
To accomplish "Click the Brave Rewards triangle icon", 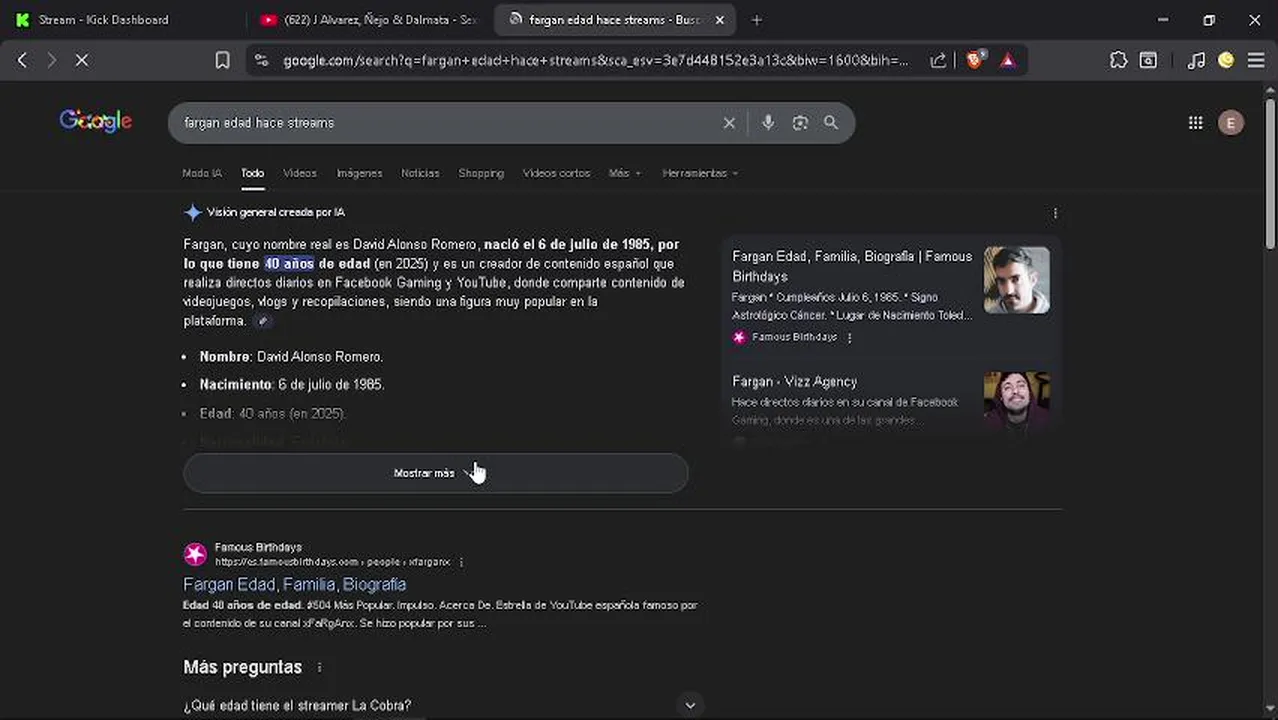I will [x=1007, y=60].
